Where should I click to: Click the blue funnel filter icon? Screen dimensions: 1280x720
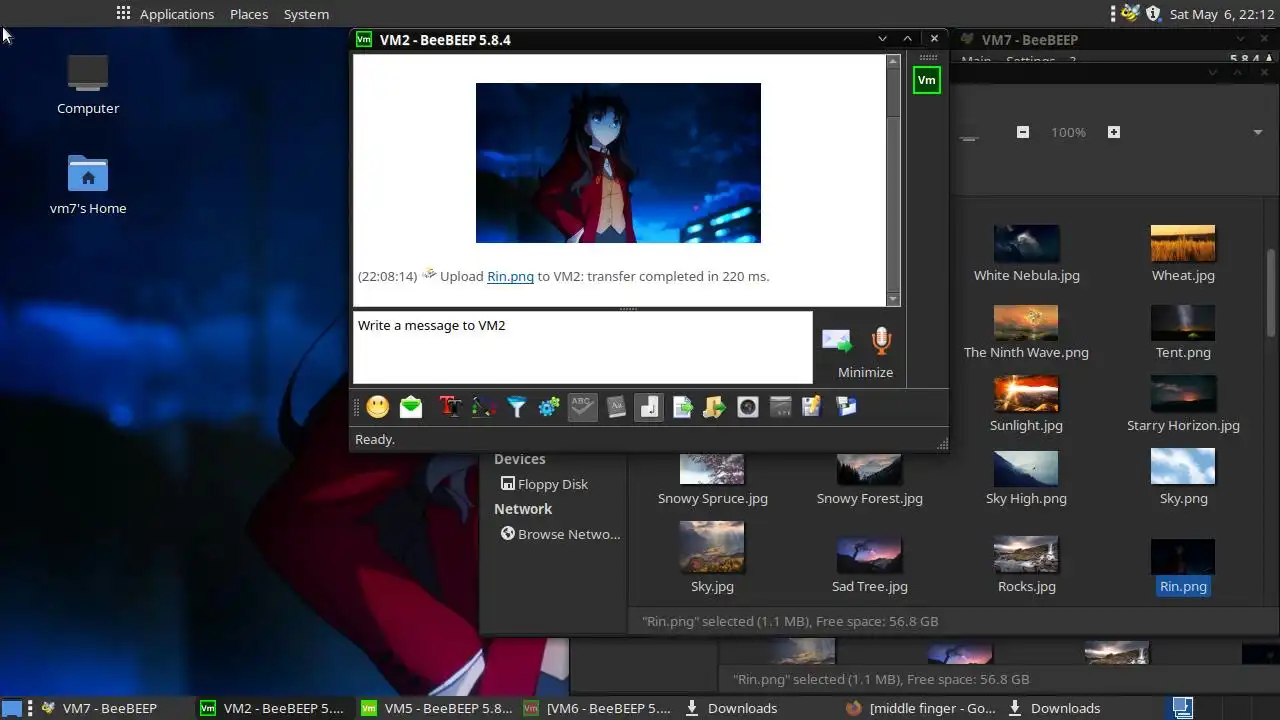(x=516, y=407)
